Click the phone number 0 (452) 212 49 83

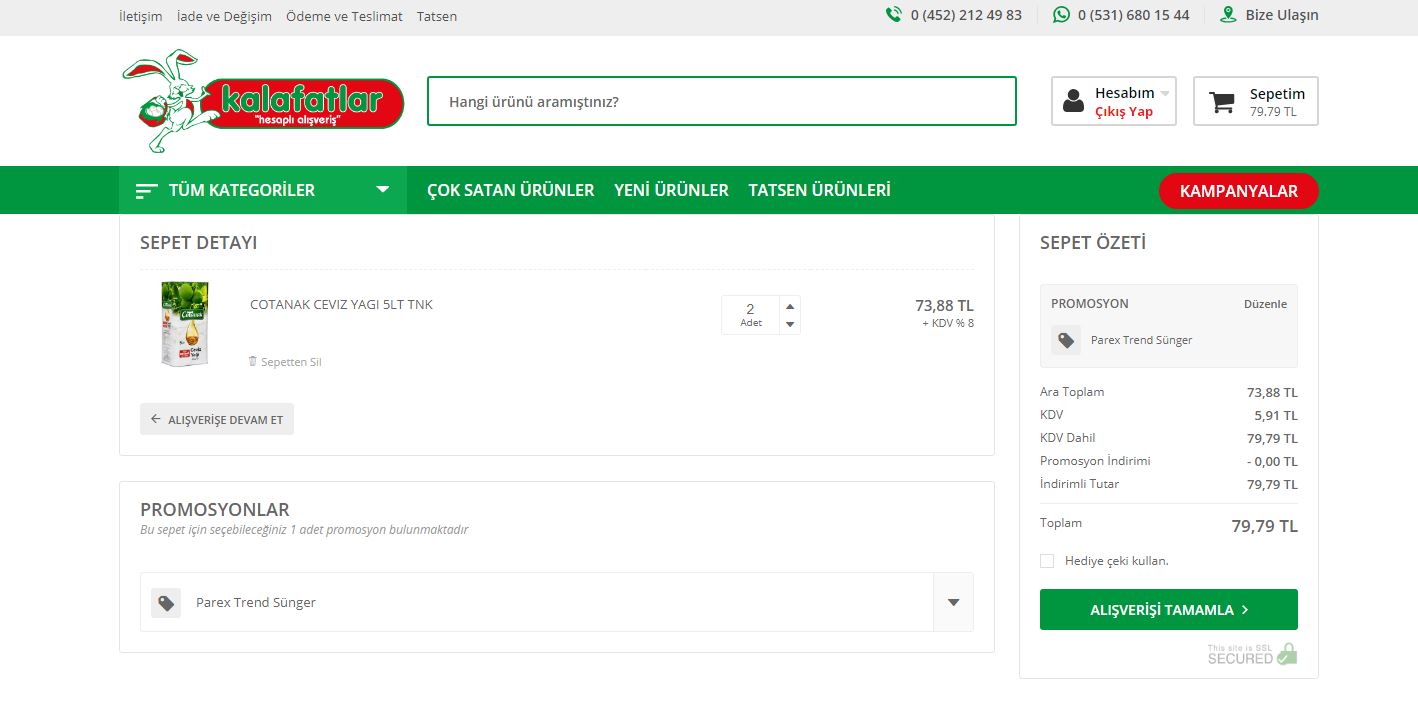pos(966,15)
